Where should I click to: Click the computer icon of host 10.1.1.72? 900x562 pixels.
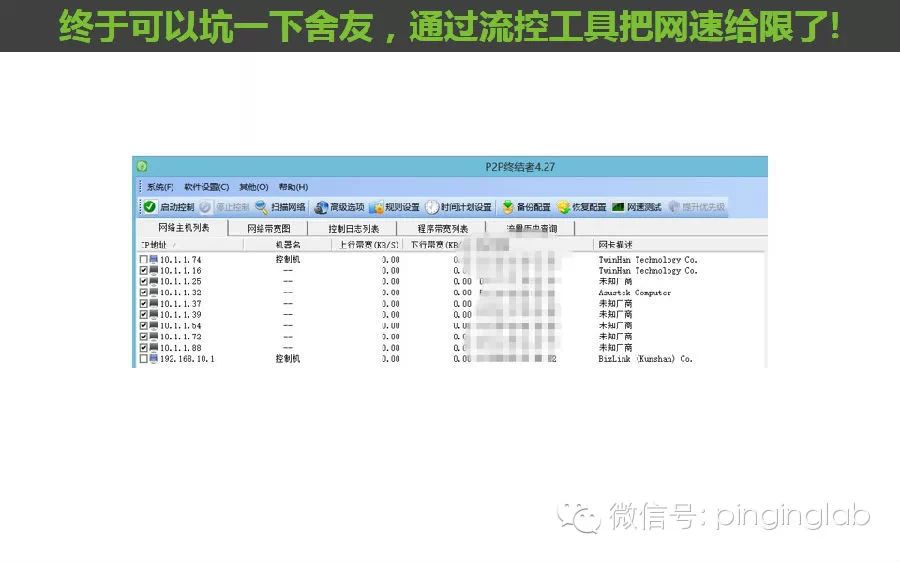point(153,336)
